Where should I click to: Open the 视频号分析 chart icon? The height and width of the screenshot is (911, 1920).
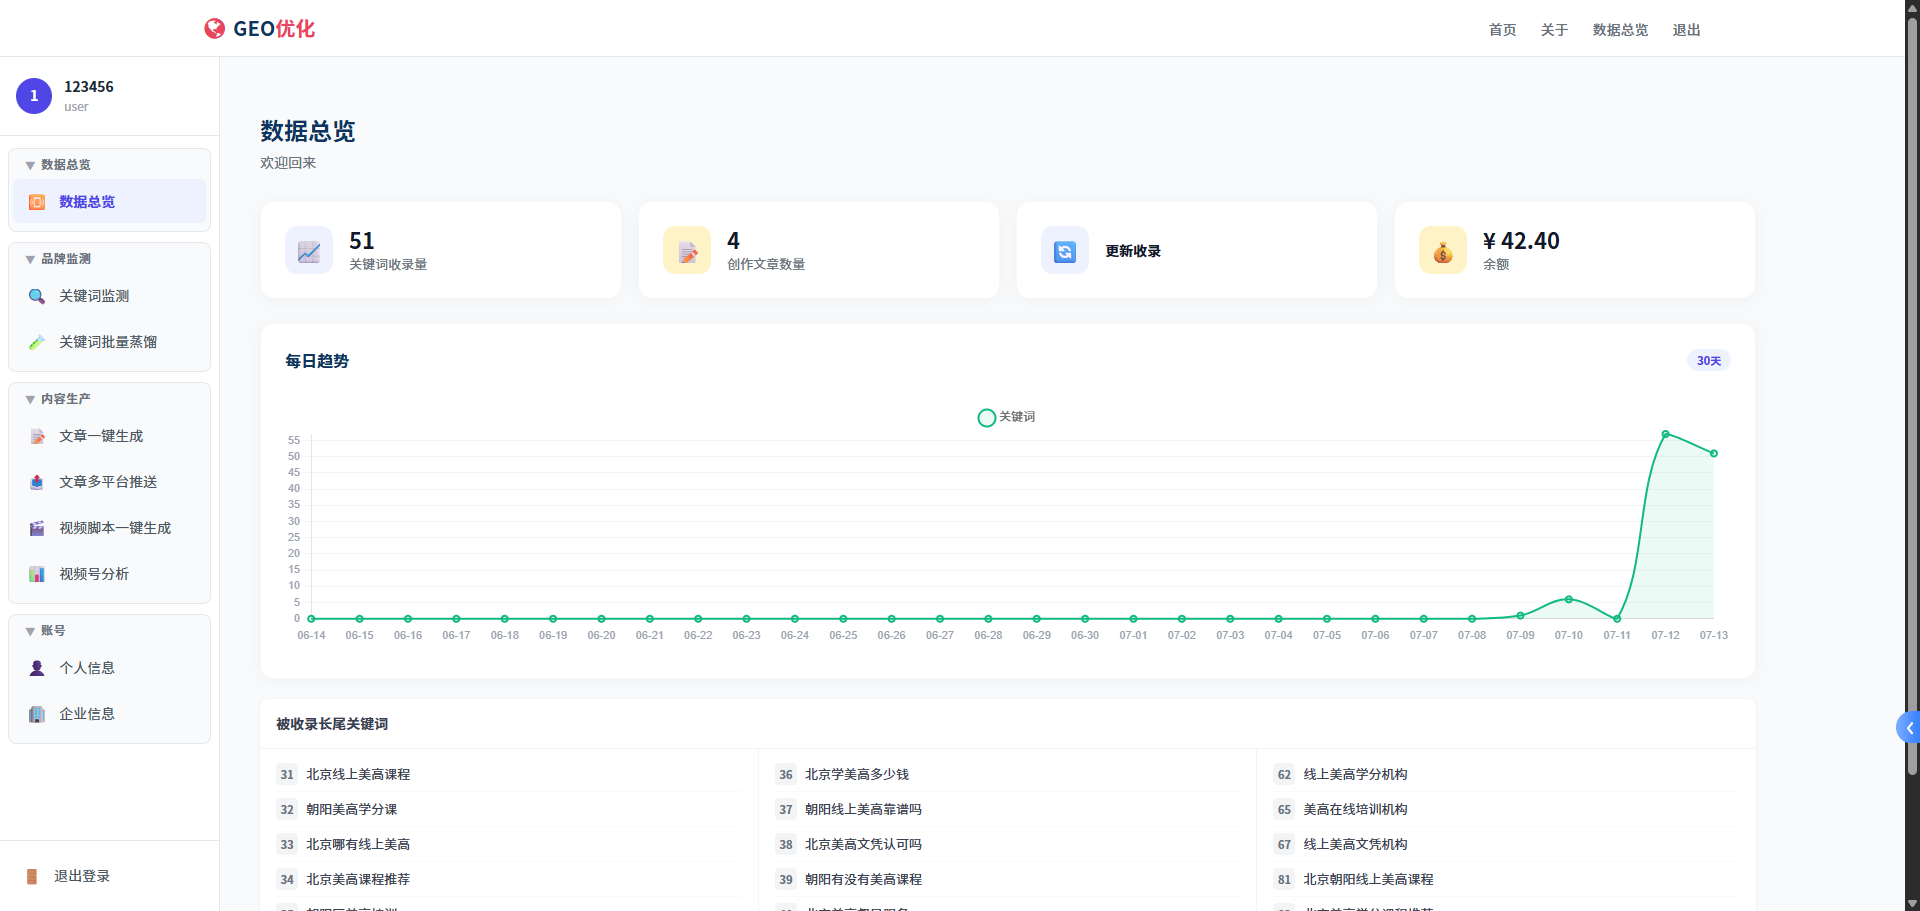click(37, 574)
